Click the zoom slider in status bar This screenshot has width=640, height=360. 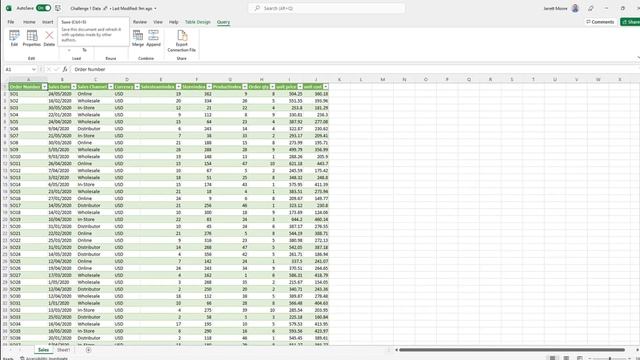611,358
